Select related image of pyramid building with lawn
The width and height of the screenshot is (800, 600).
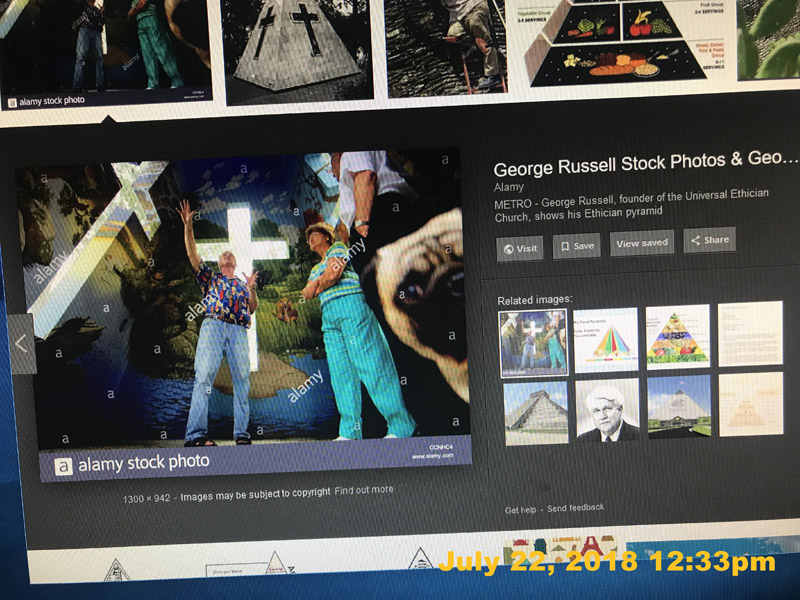(679, 407)
